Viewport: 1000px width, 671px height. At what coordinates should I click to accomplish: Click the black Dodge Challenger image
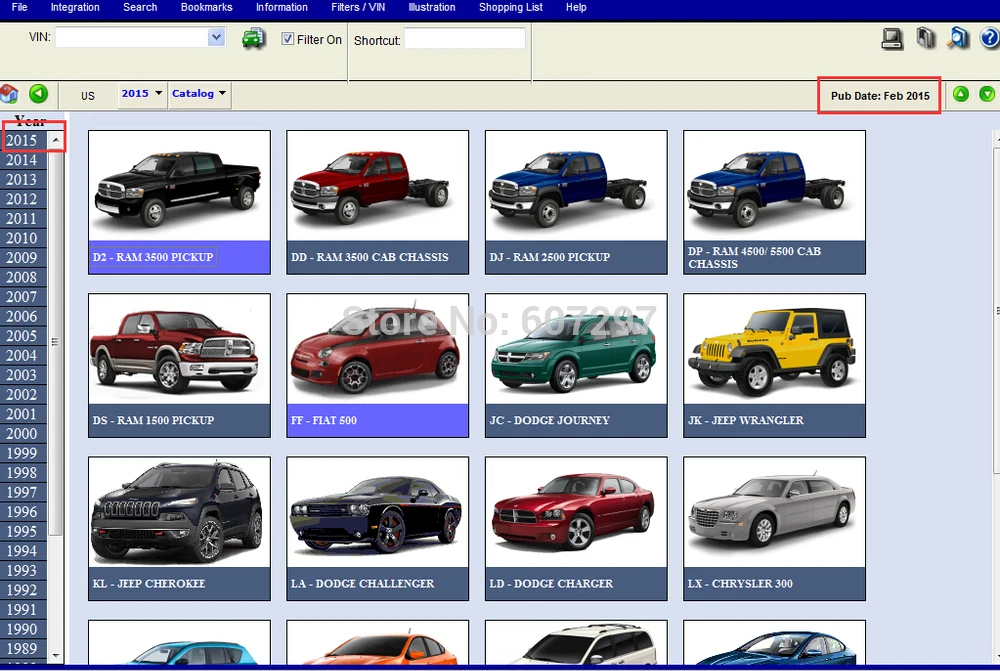(378, 512)
